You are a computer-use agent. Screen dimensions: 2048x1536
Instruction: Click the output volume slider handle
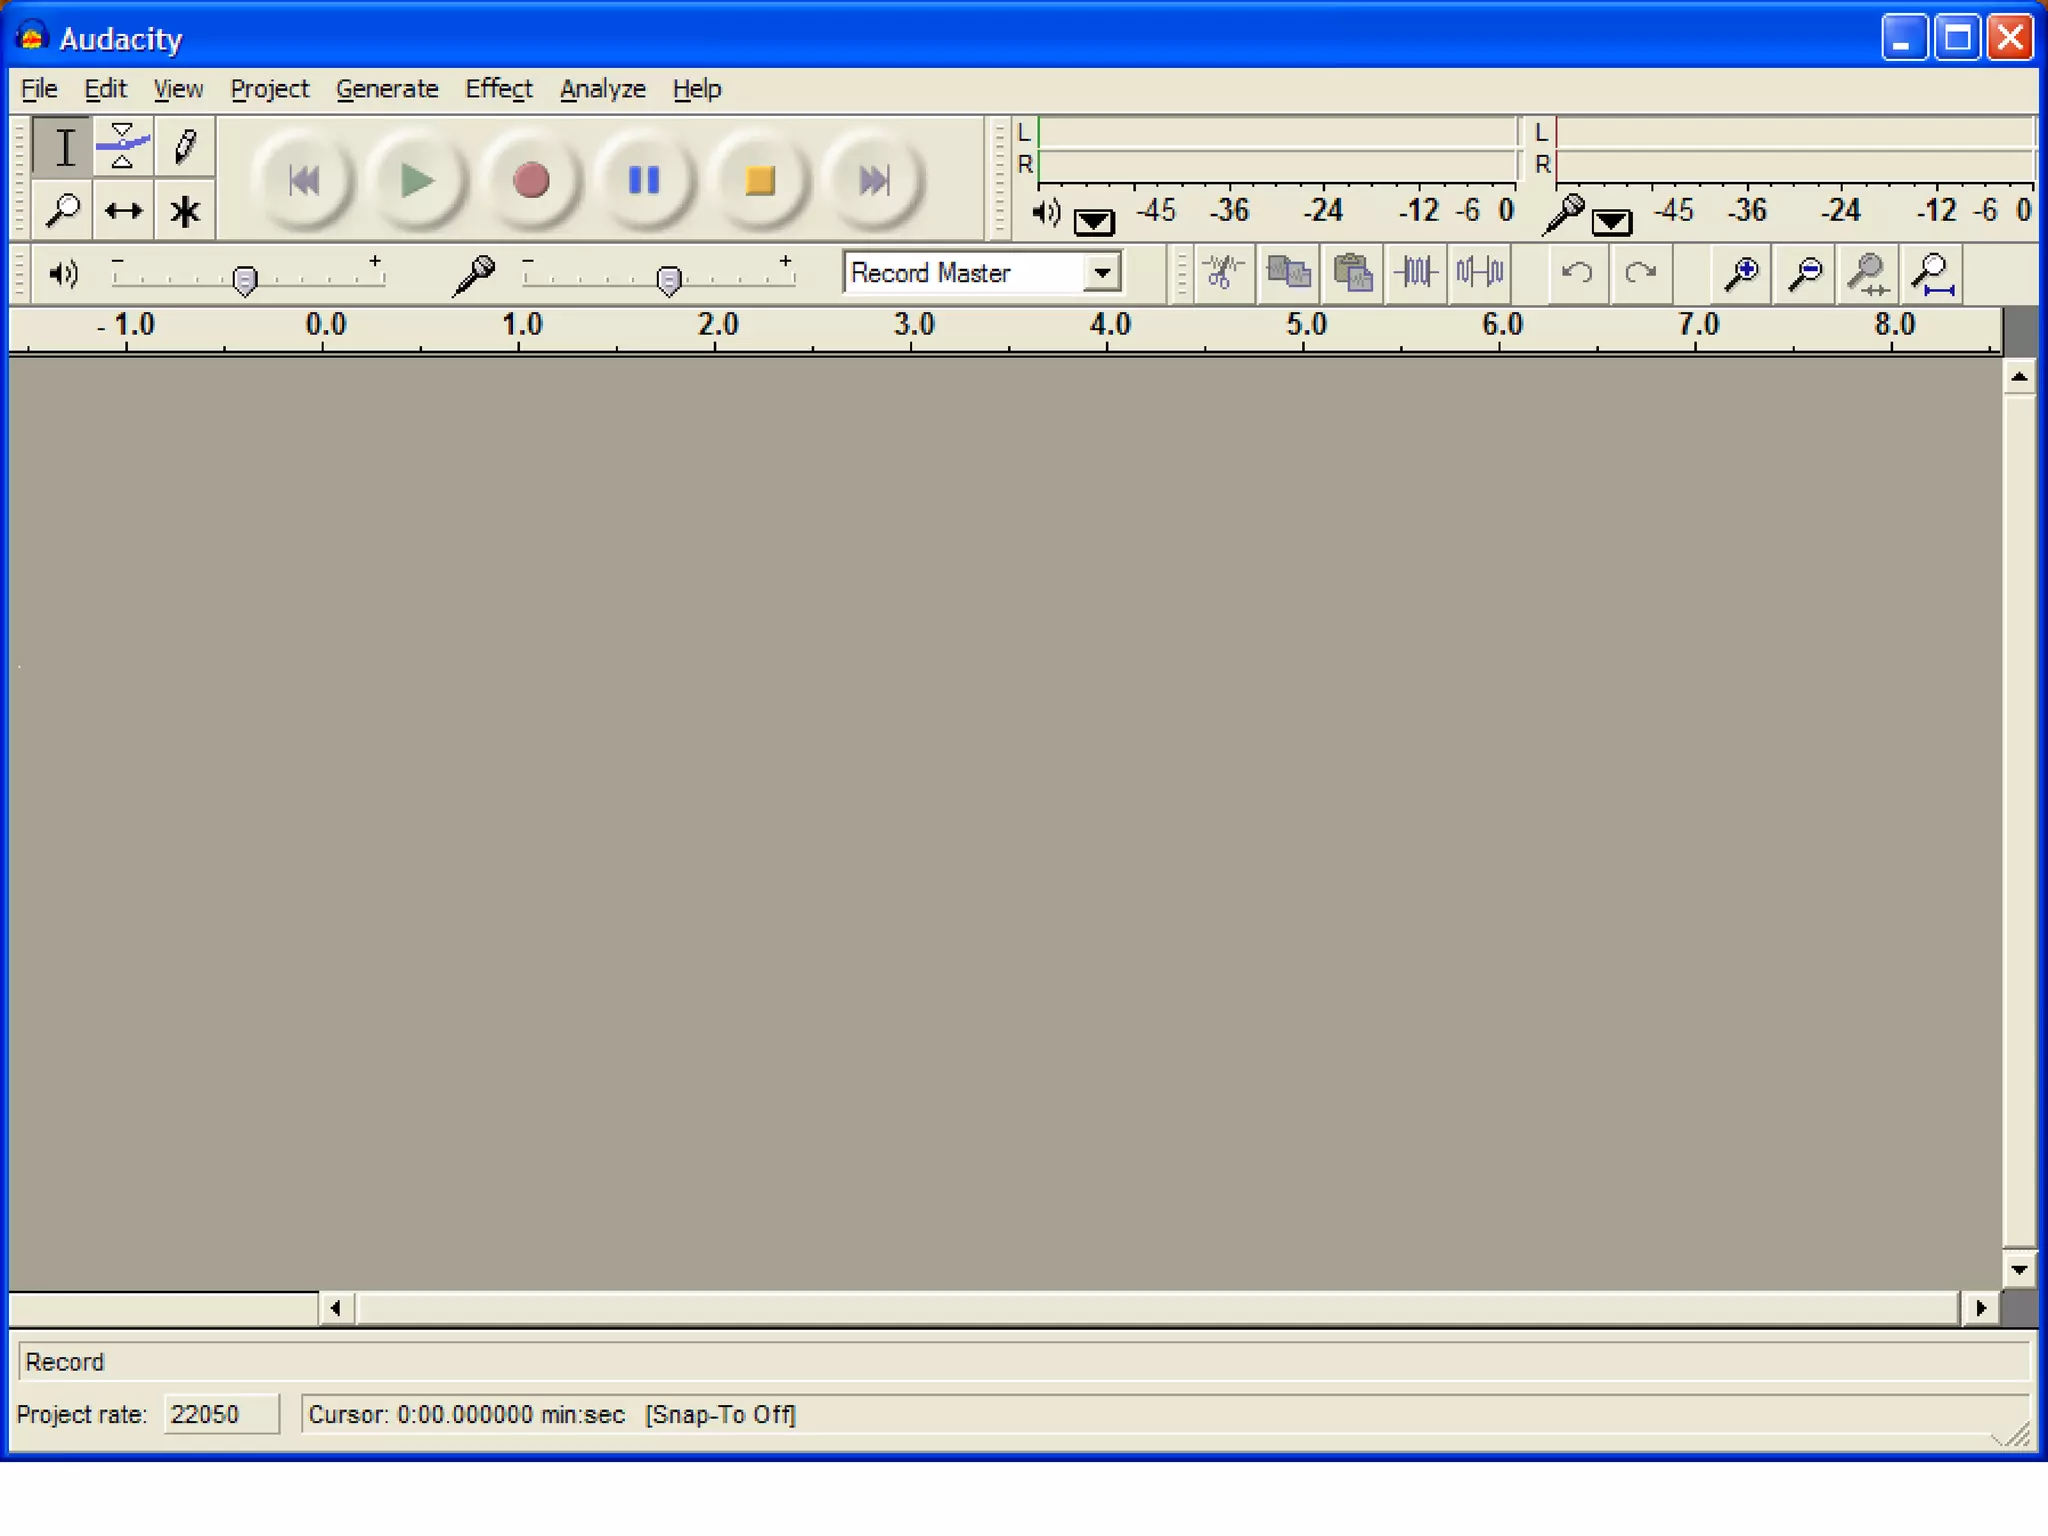[244, 280]
